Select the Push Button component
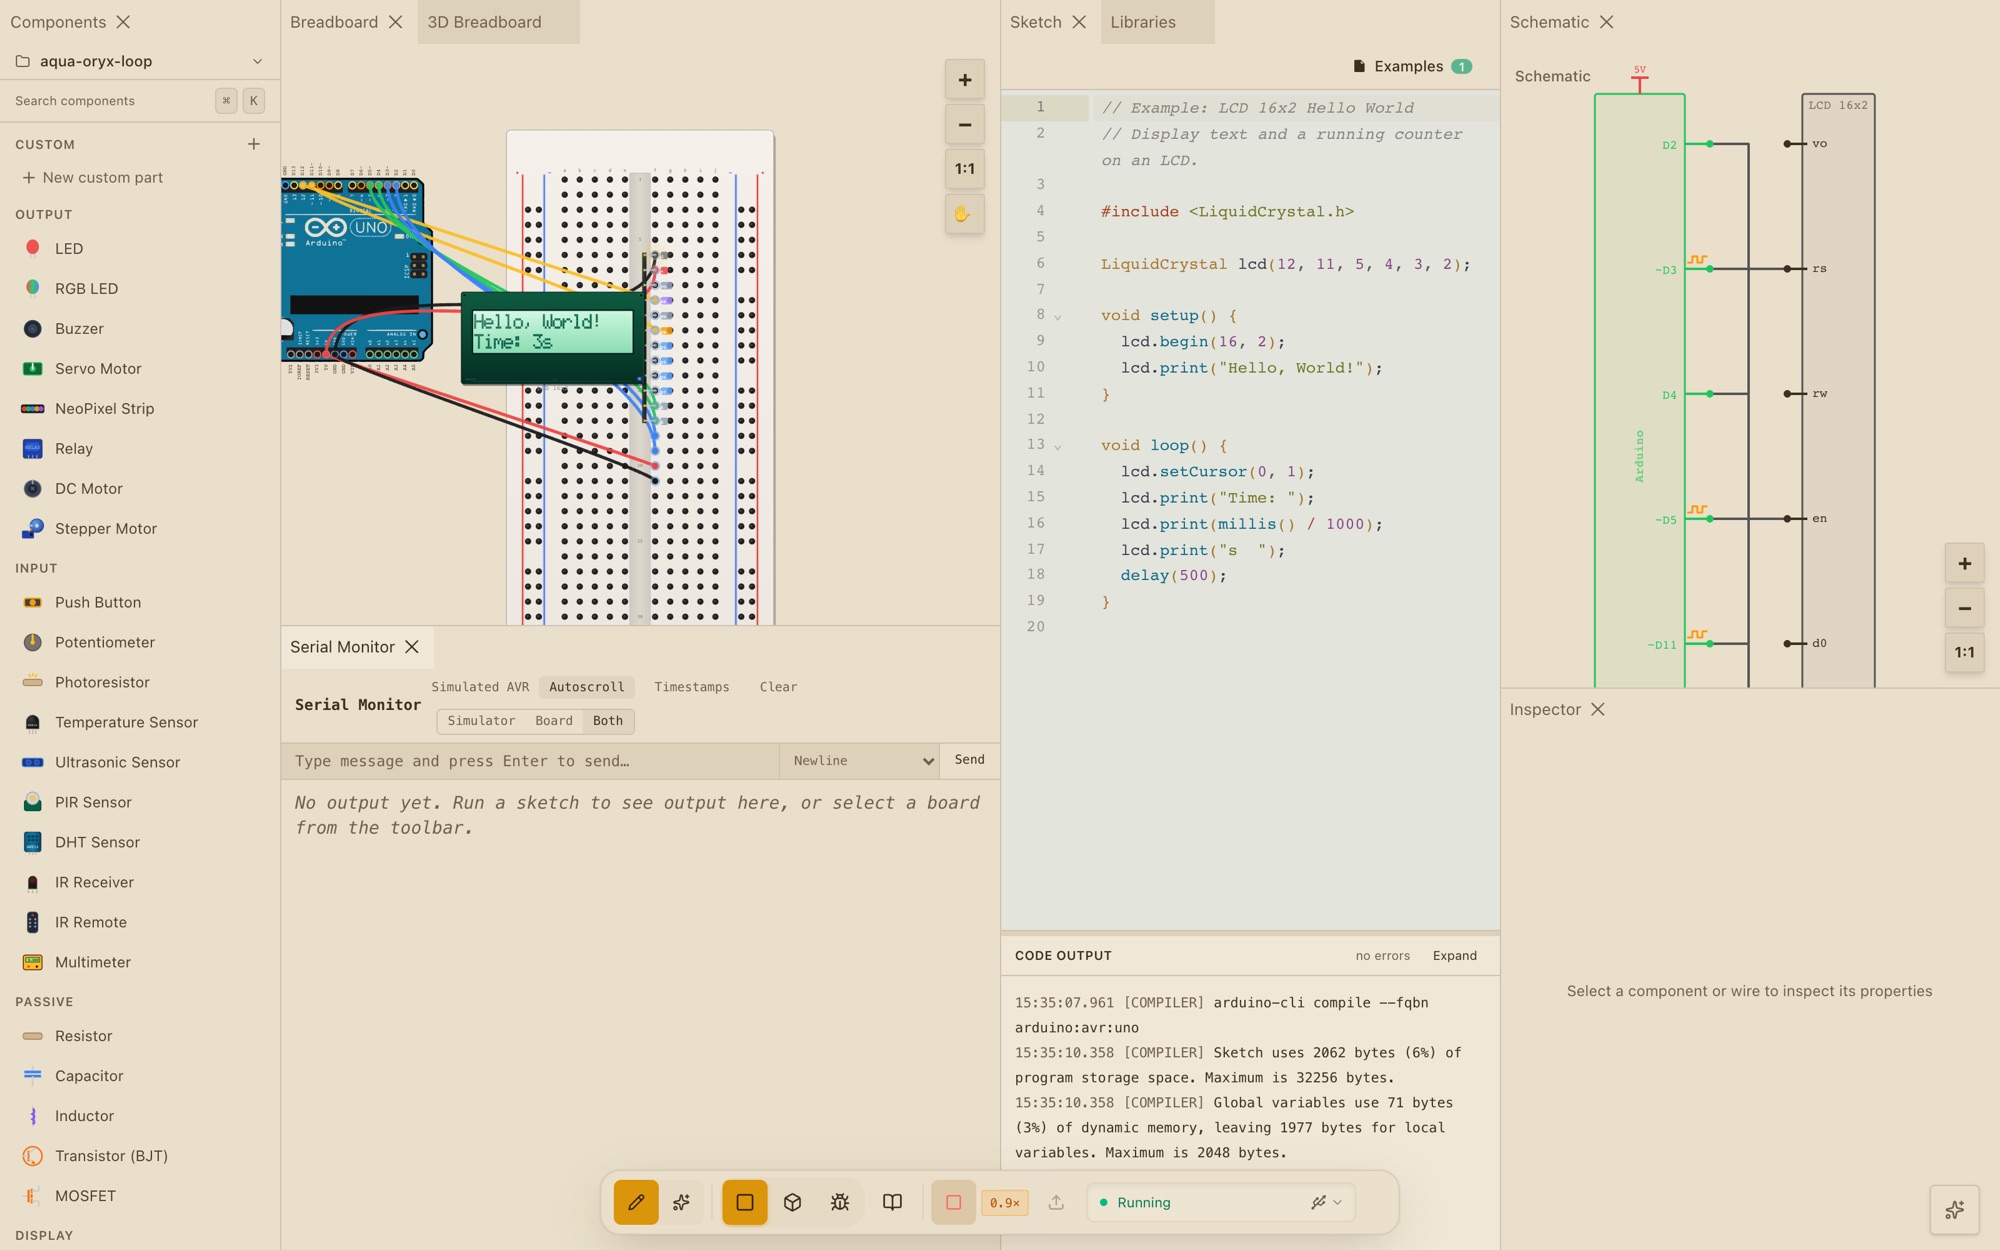The height and width of the screenshot is (1250, 2000). [140, 602]
